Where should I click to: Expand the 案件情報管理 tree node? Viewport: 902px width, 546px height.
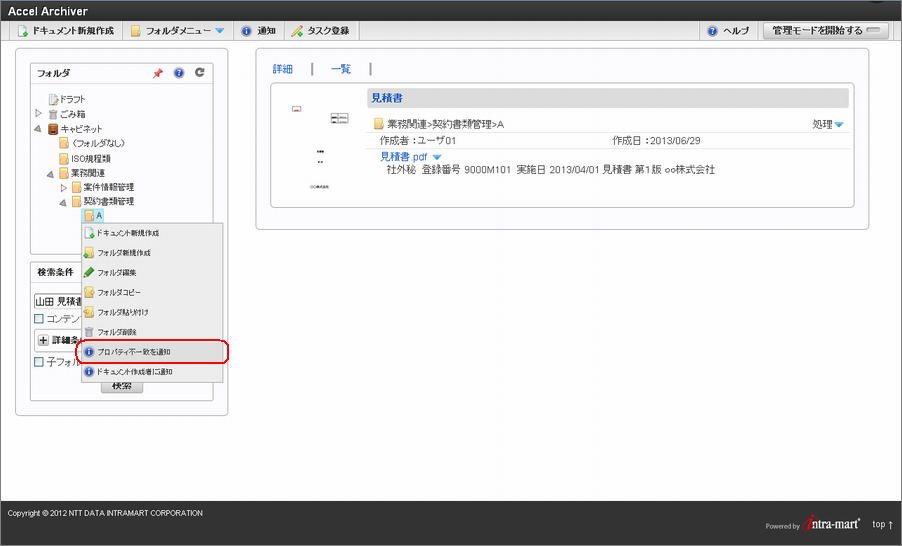point(63,188)
